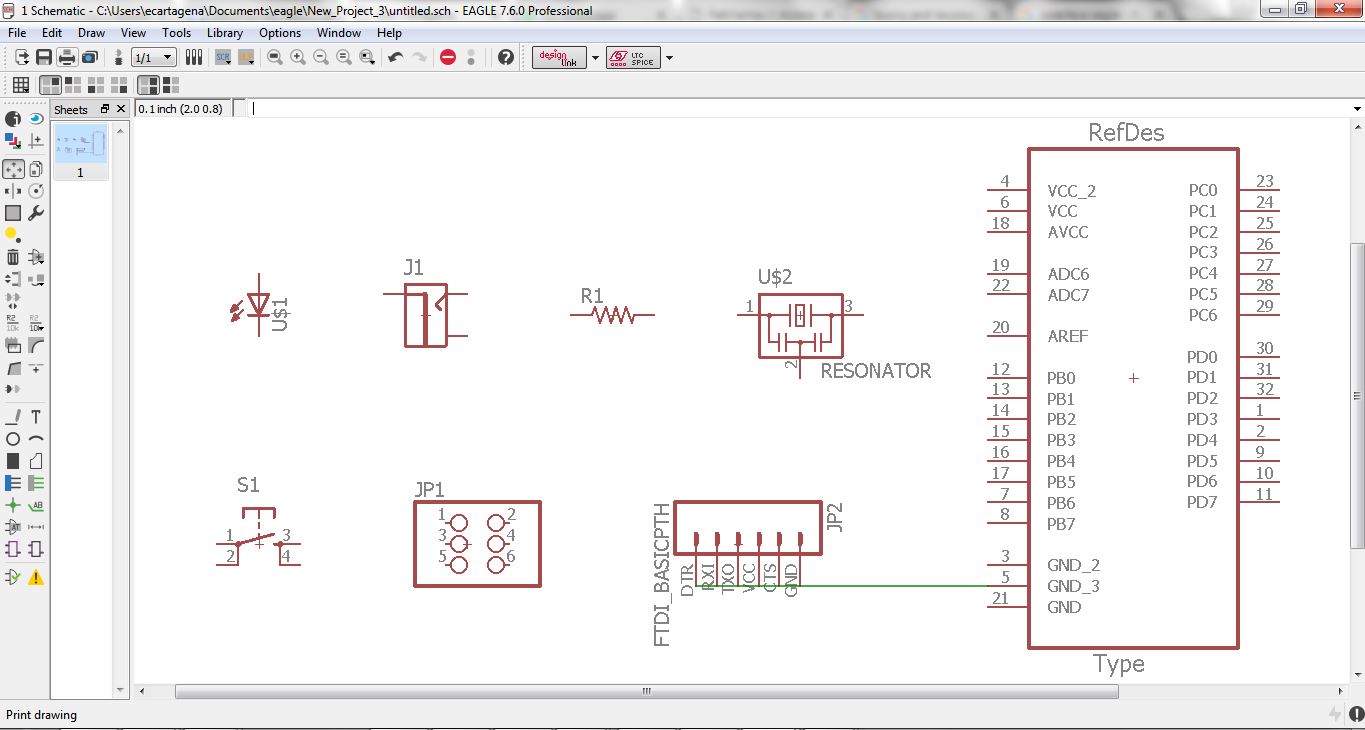This screenshot has width=1365, height=730.
Task: Open the ULP dropdown button
Action: point(245,57)
